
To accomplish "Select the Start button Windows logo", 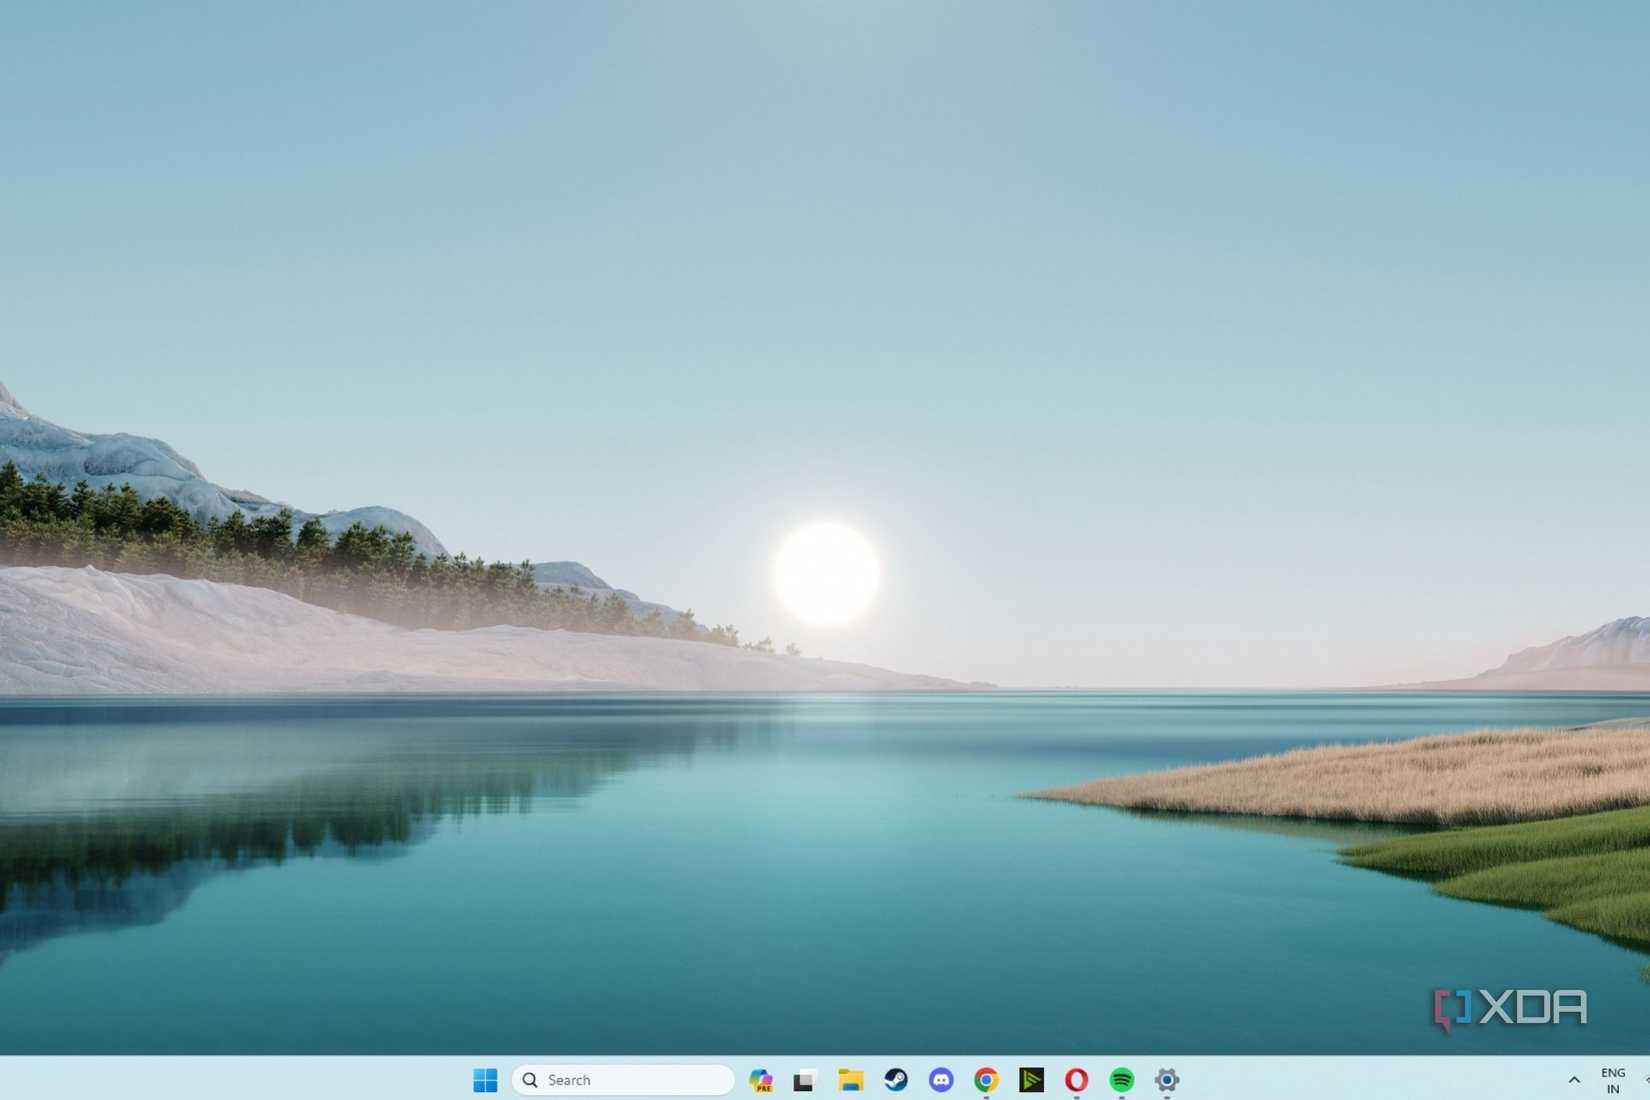I will pos(485,1080).
